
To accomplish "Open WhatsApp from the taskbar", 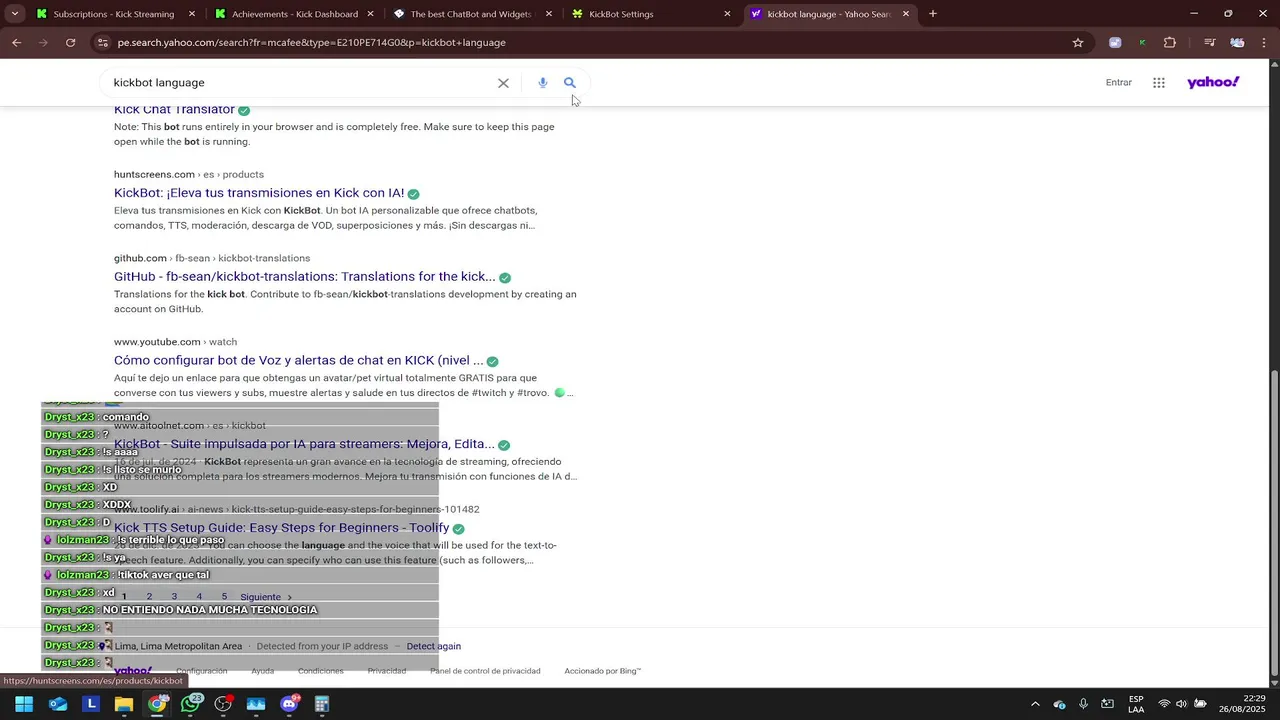I will point(190,704).
